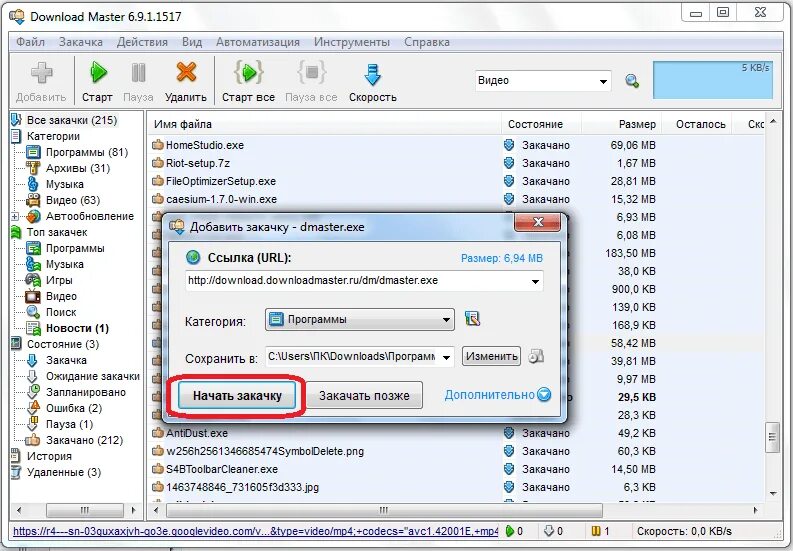Expand Дополнительно options in dialog

tap(498, 394)
